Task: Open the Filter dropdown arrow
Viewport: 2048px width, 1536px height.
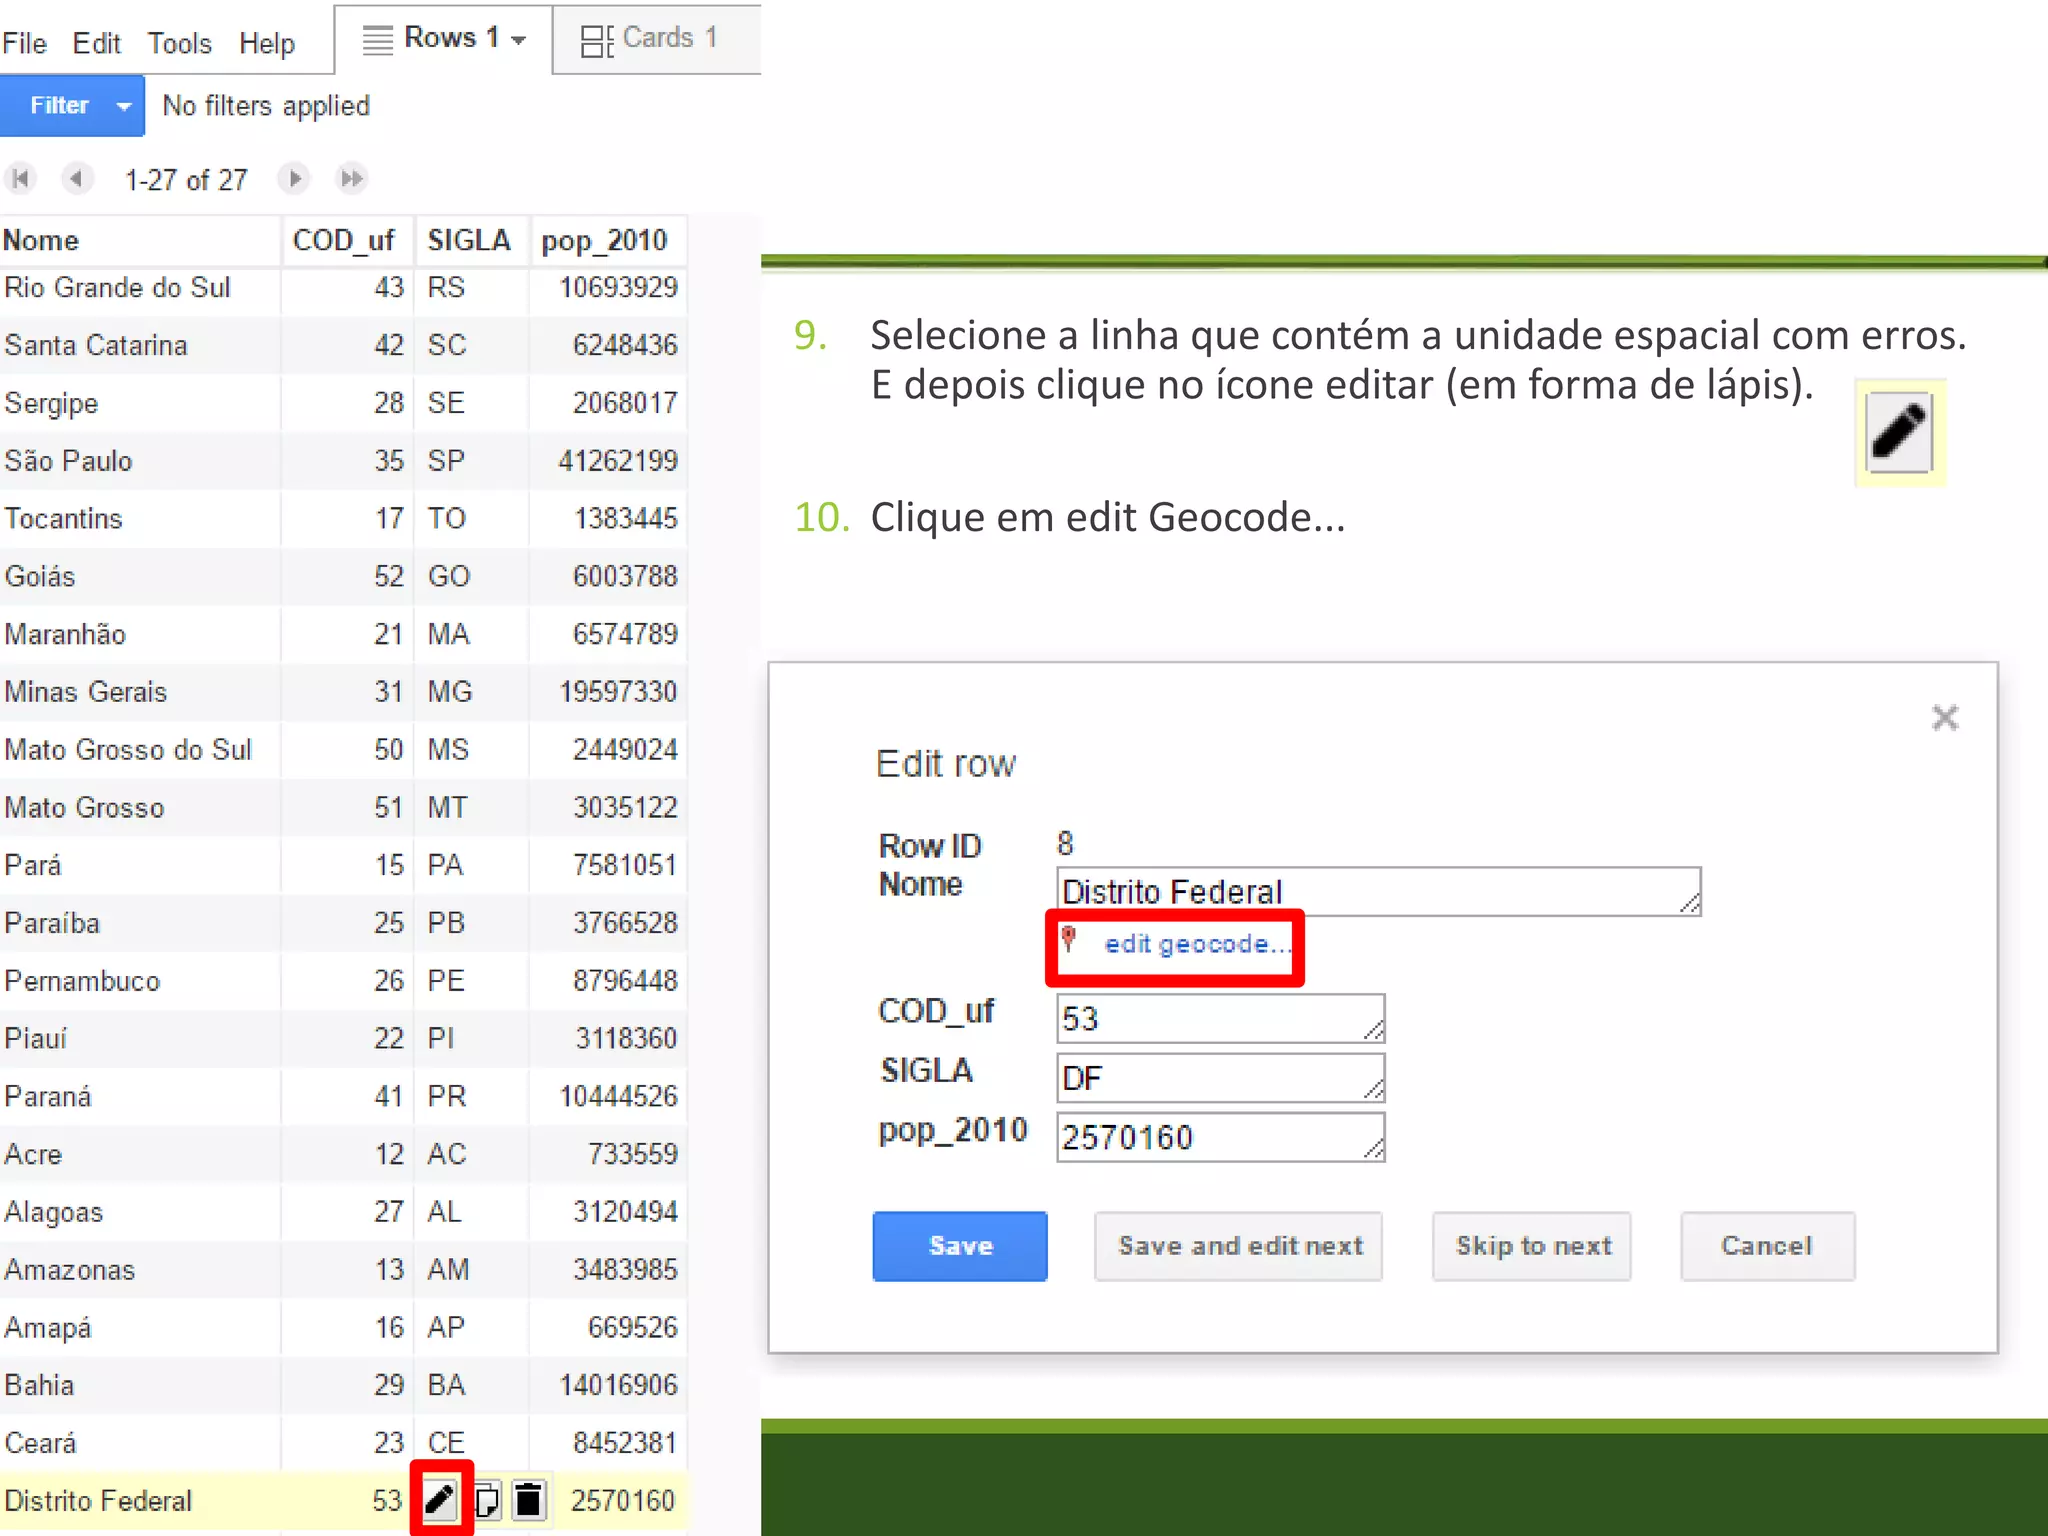Action: [x=124, y=106]
